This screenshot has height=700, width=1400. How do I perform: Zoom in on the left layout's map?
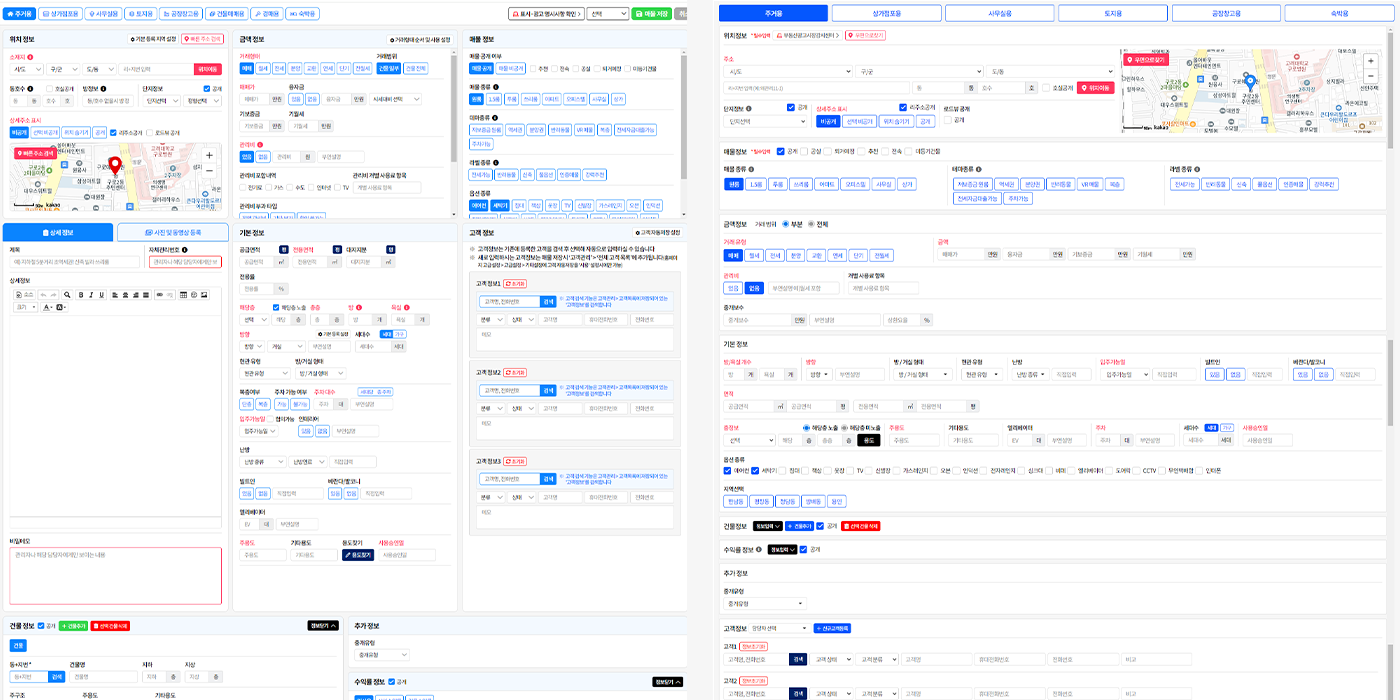click(209, 155)
